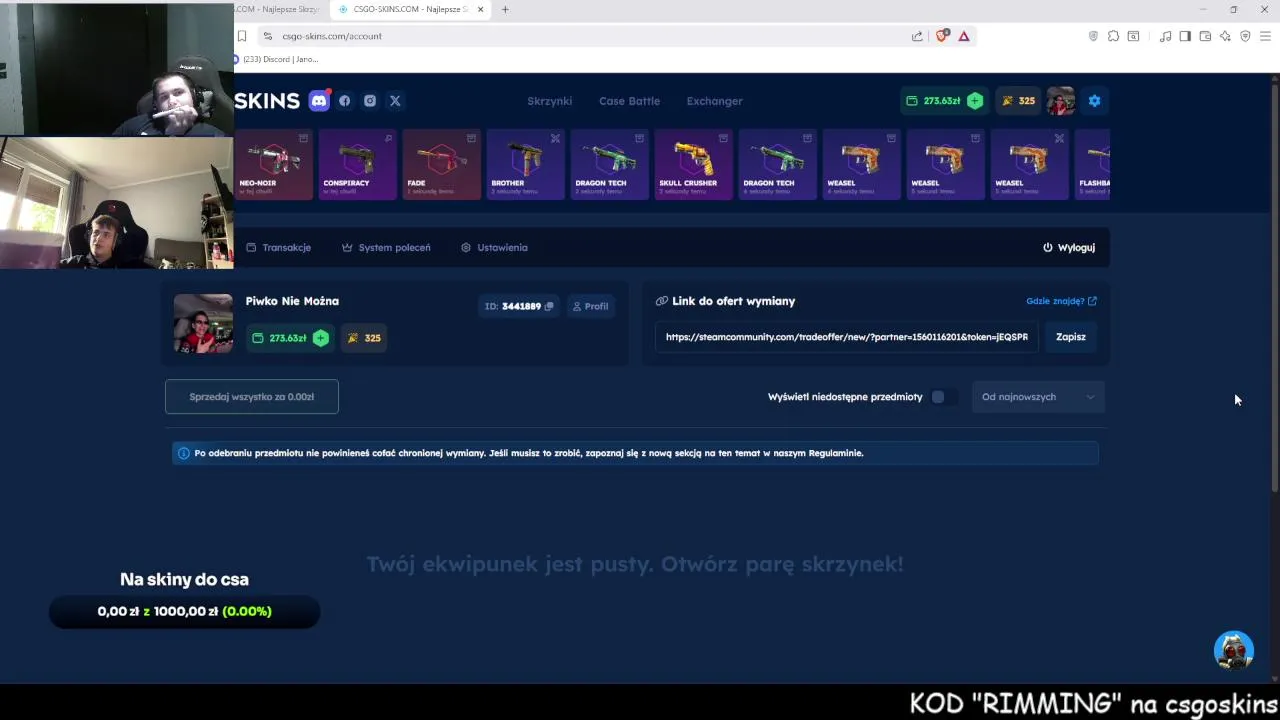1280x720 pixels.
Task: Copy the user ID with copy icon
Action: click(x=548, y=306)
